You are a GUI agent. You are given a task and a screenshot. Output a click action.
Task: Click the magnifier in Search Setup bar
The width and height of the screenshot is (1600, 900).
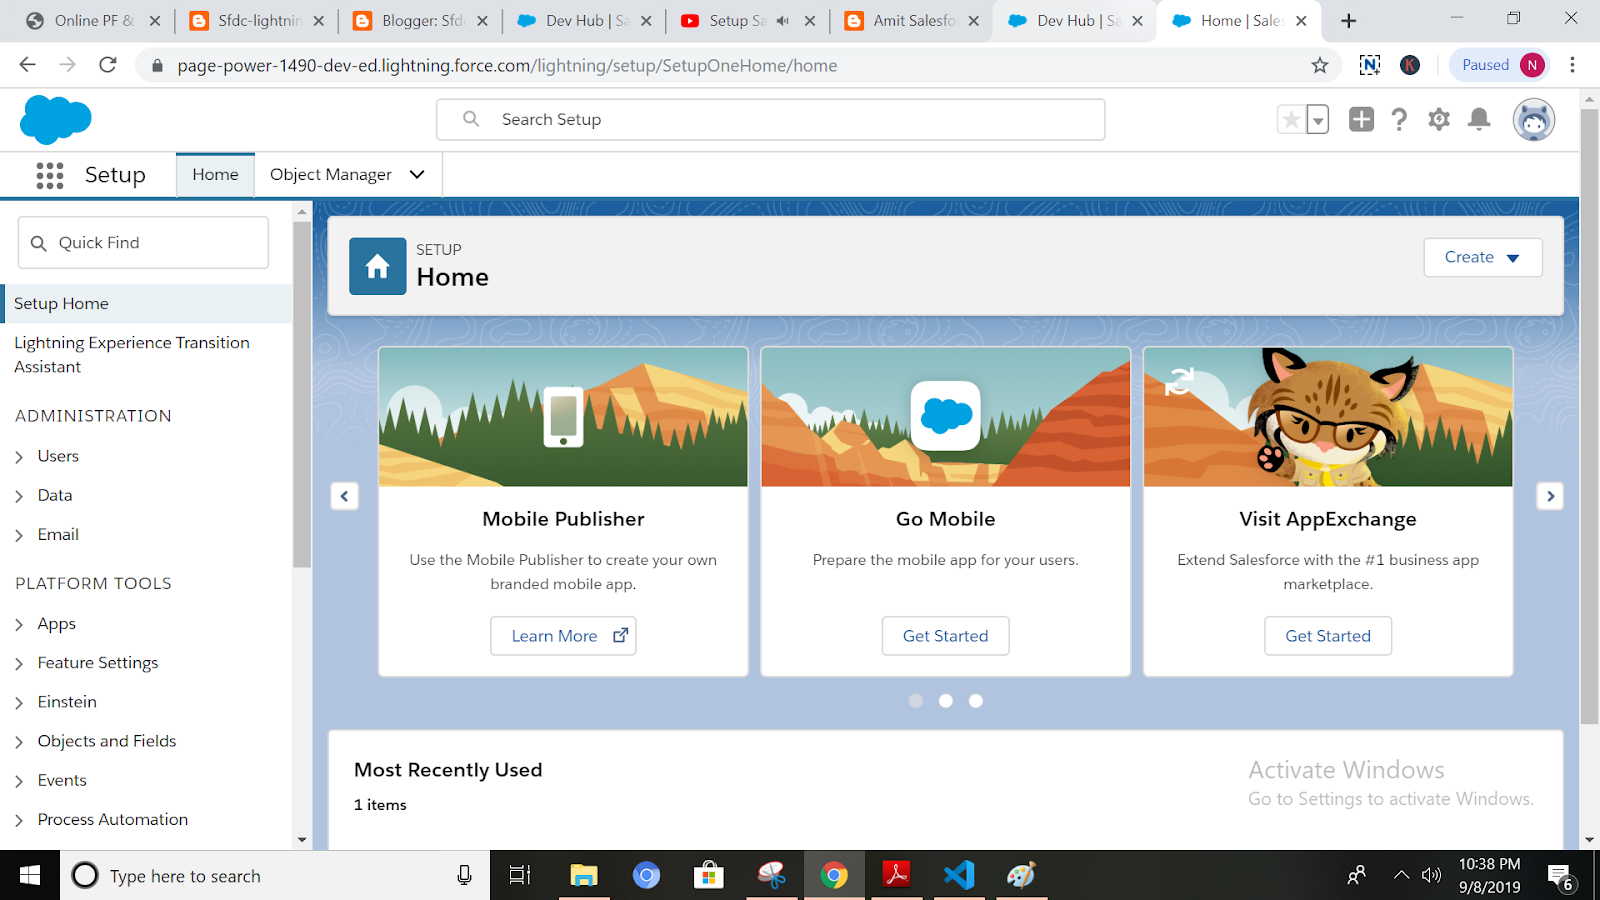tap(469, 119)
